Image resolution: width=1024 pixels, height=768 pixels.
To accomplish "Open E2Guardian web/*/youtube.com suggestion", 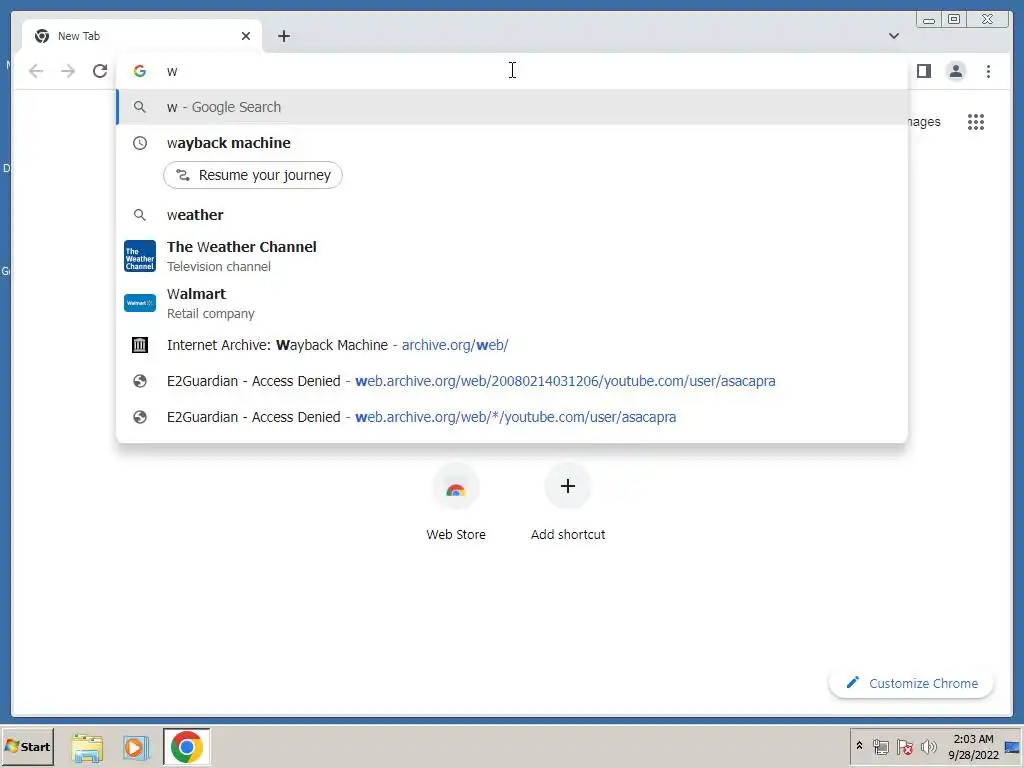I will click(512, 417).
